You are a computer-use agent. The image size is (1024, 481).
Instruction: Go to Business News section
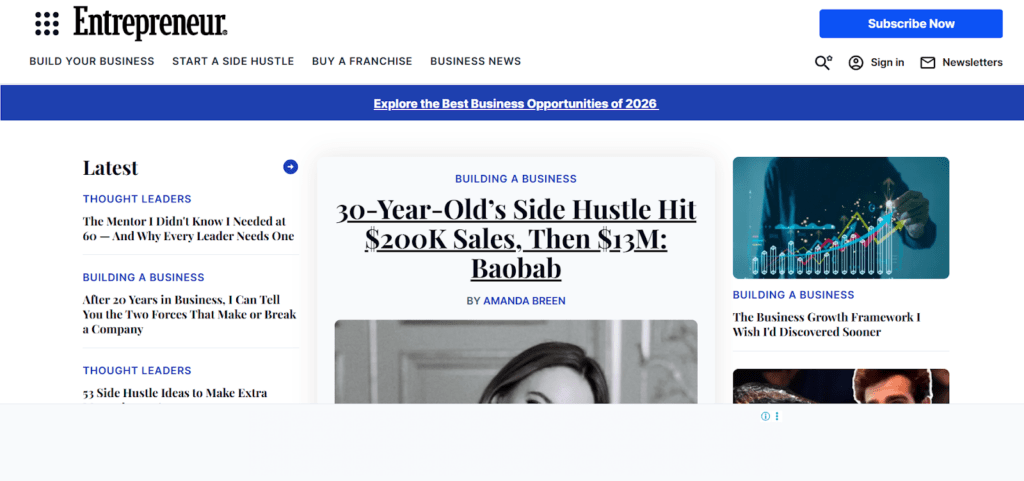475,61
